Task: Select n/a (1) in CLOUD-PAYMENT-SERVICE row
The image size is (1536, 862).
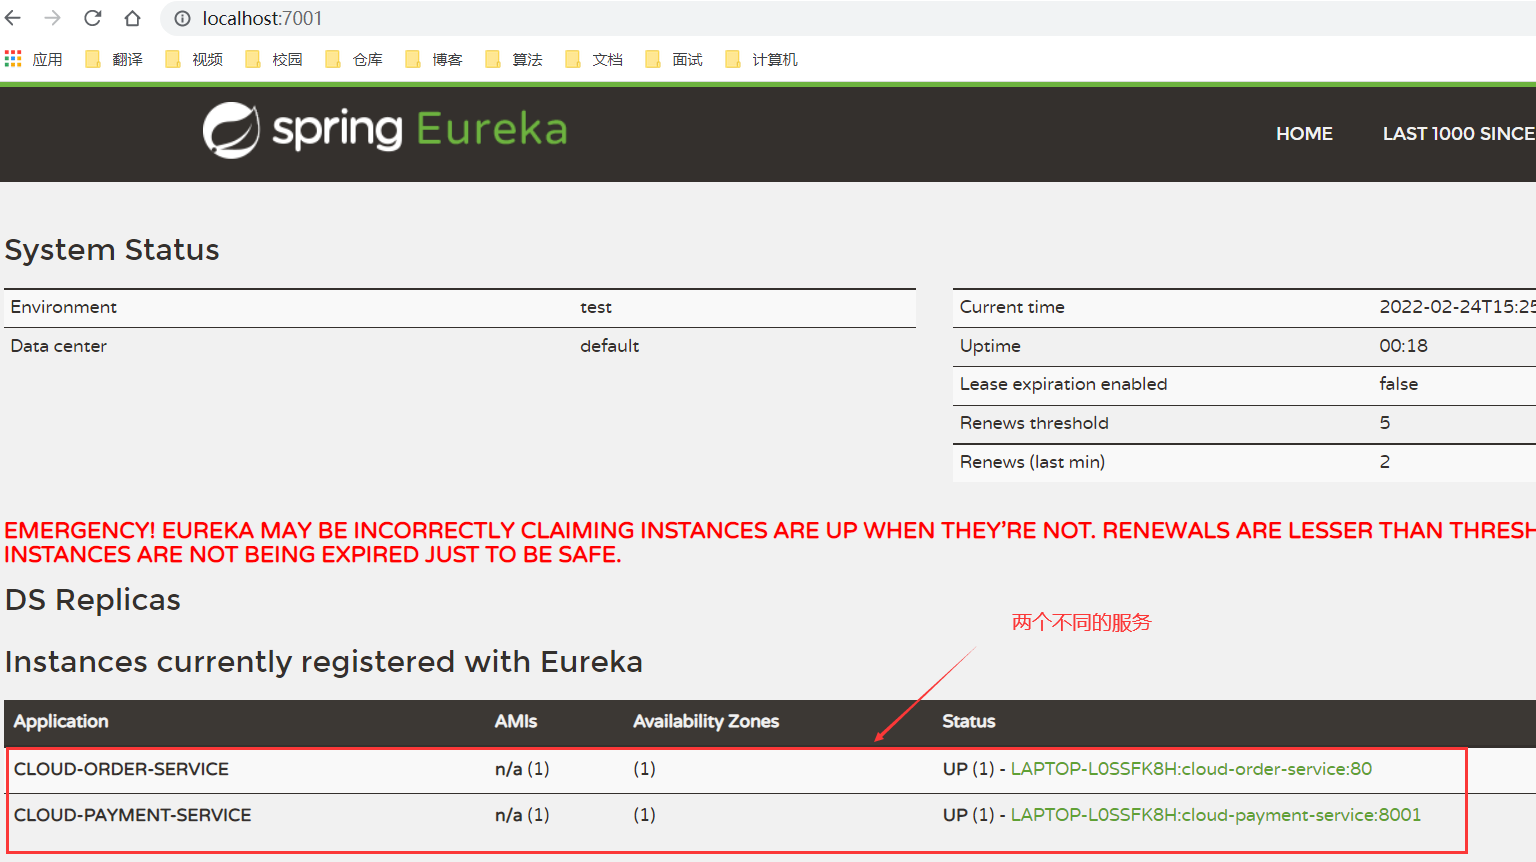Action: [x=522, y=815]
